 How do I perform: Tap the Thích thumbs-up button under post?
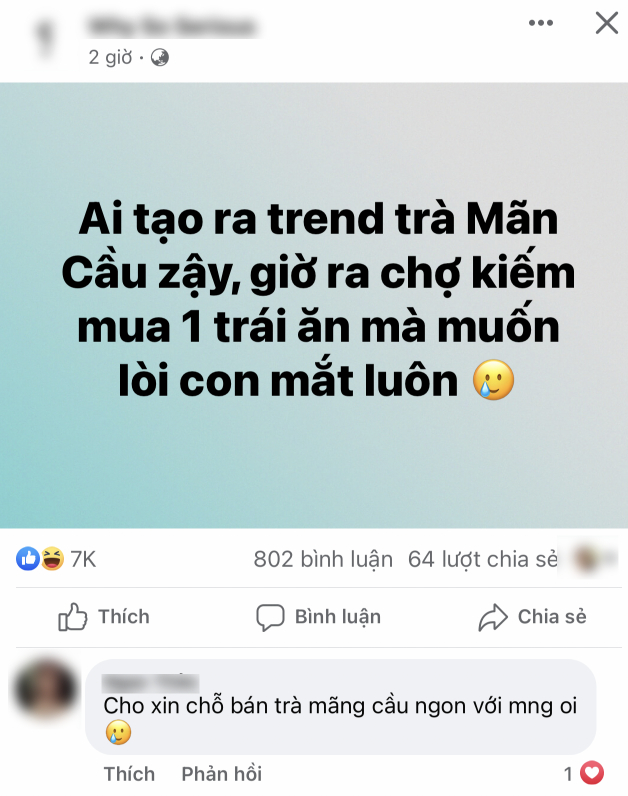tap(104, 617)
